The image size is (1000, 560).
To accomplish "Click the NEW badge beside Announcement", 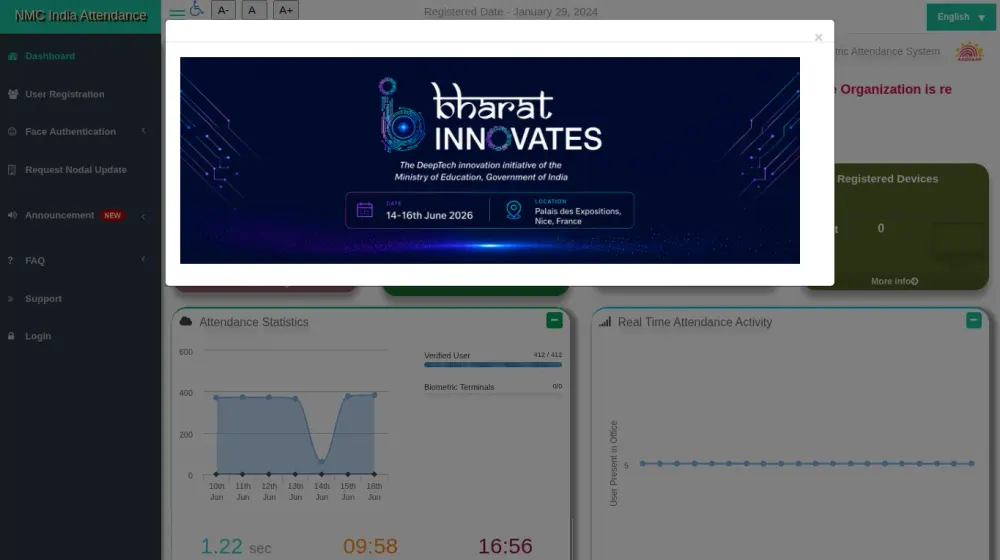I will pyautogui.click(x=112, y=216).
